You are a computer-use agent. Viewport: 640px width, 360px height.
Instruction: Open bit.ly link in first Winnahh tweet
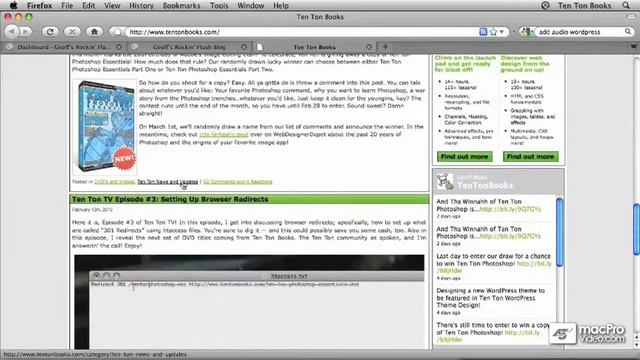(510, 209)
